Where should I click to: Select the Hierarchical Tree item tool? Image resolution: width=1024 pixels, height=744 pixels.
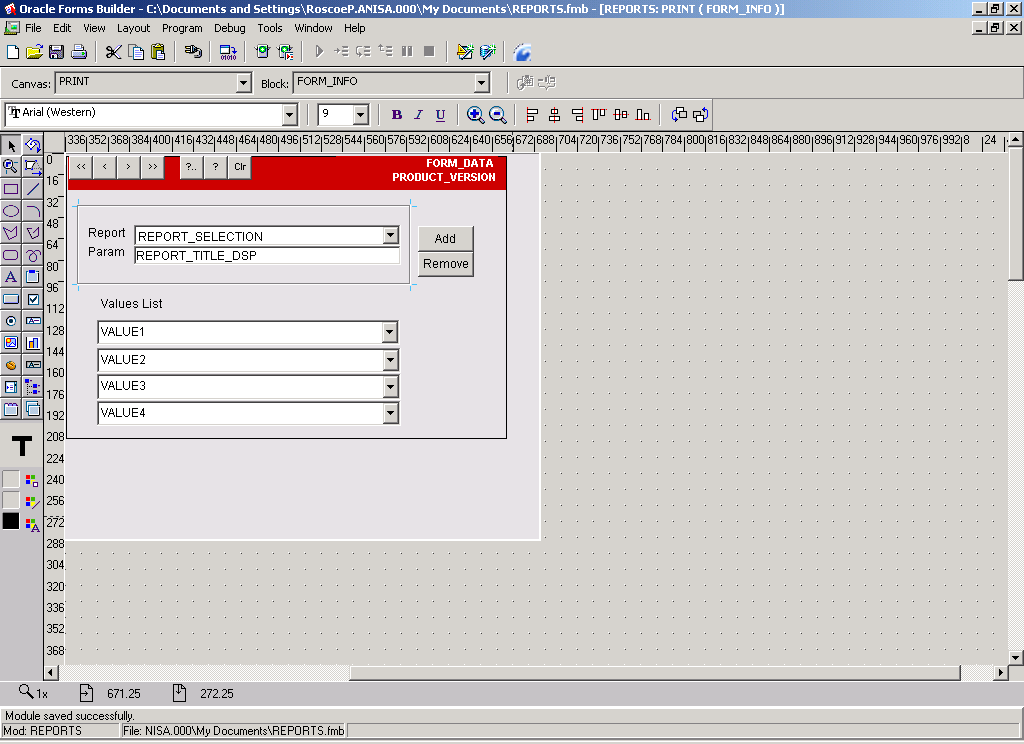[33, 387]
